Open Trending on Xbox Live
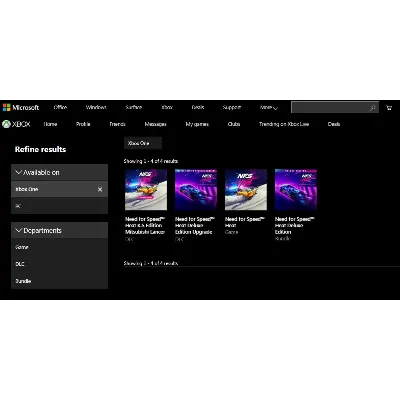 284,124
